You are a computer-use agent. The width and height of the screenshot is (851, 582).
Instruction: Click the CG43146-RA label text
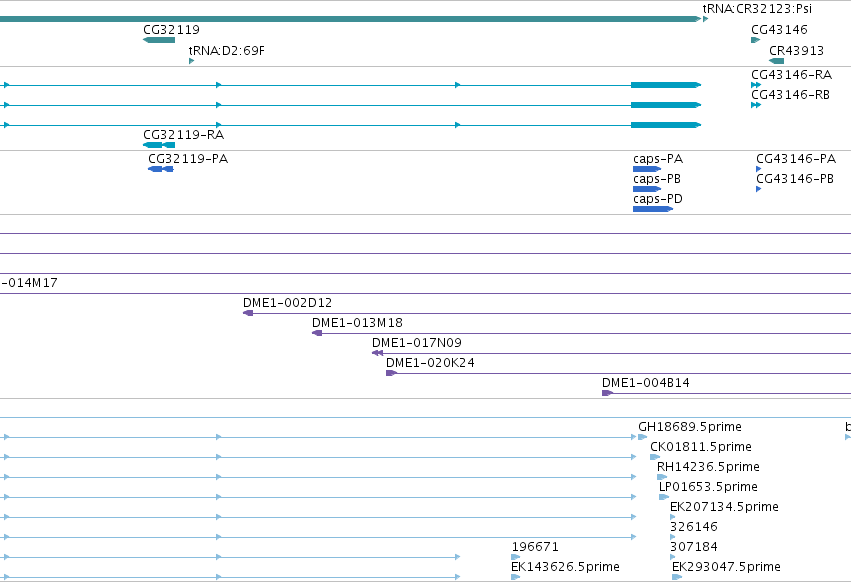click(791, 74)
